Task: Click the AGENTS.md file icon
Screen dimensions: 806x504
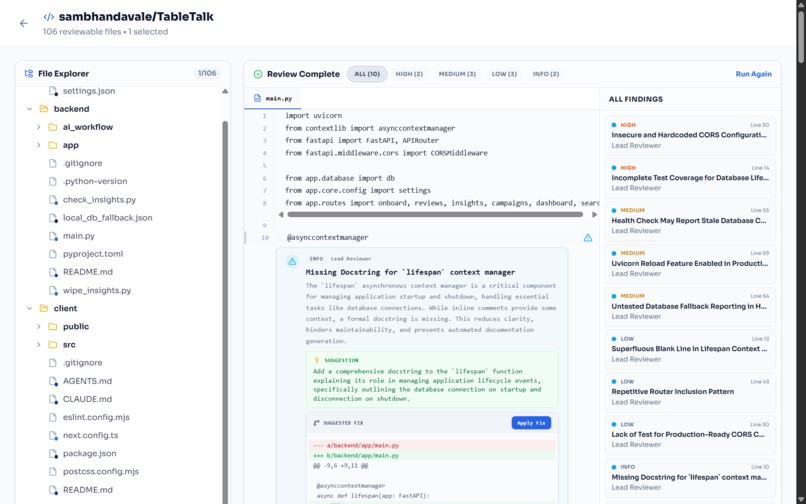Action: pos(53,381)
